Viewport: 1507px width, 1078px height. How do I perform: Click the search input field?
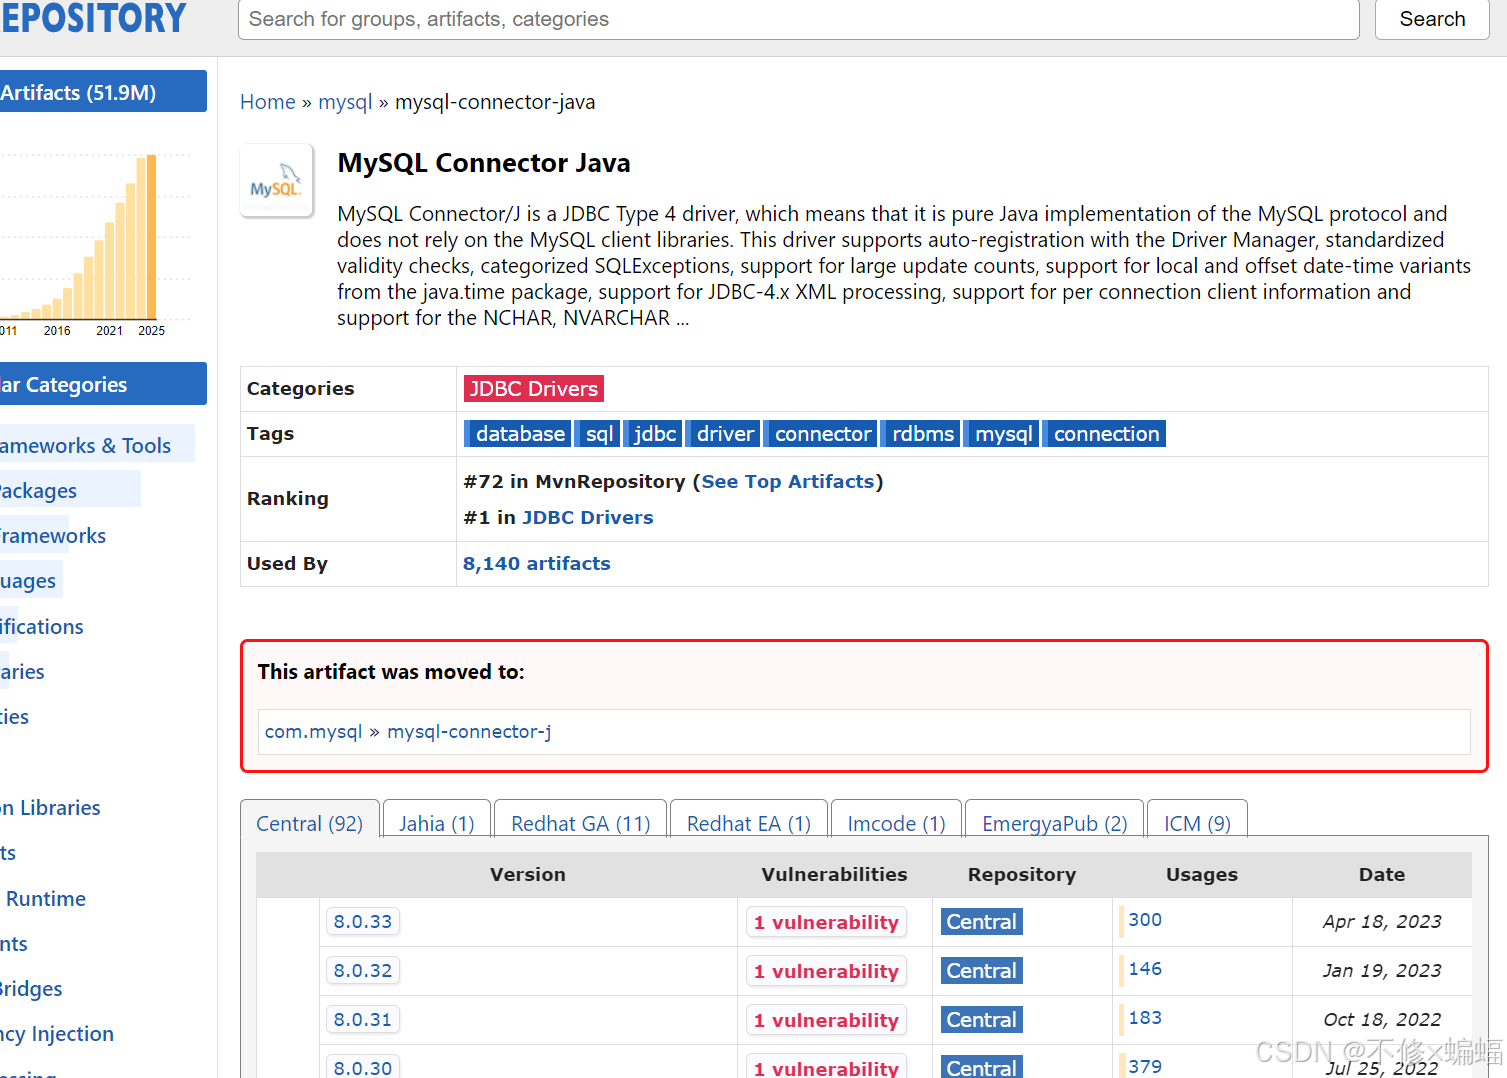(x=798, y=19)
